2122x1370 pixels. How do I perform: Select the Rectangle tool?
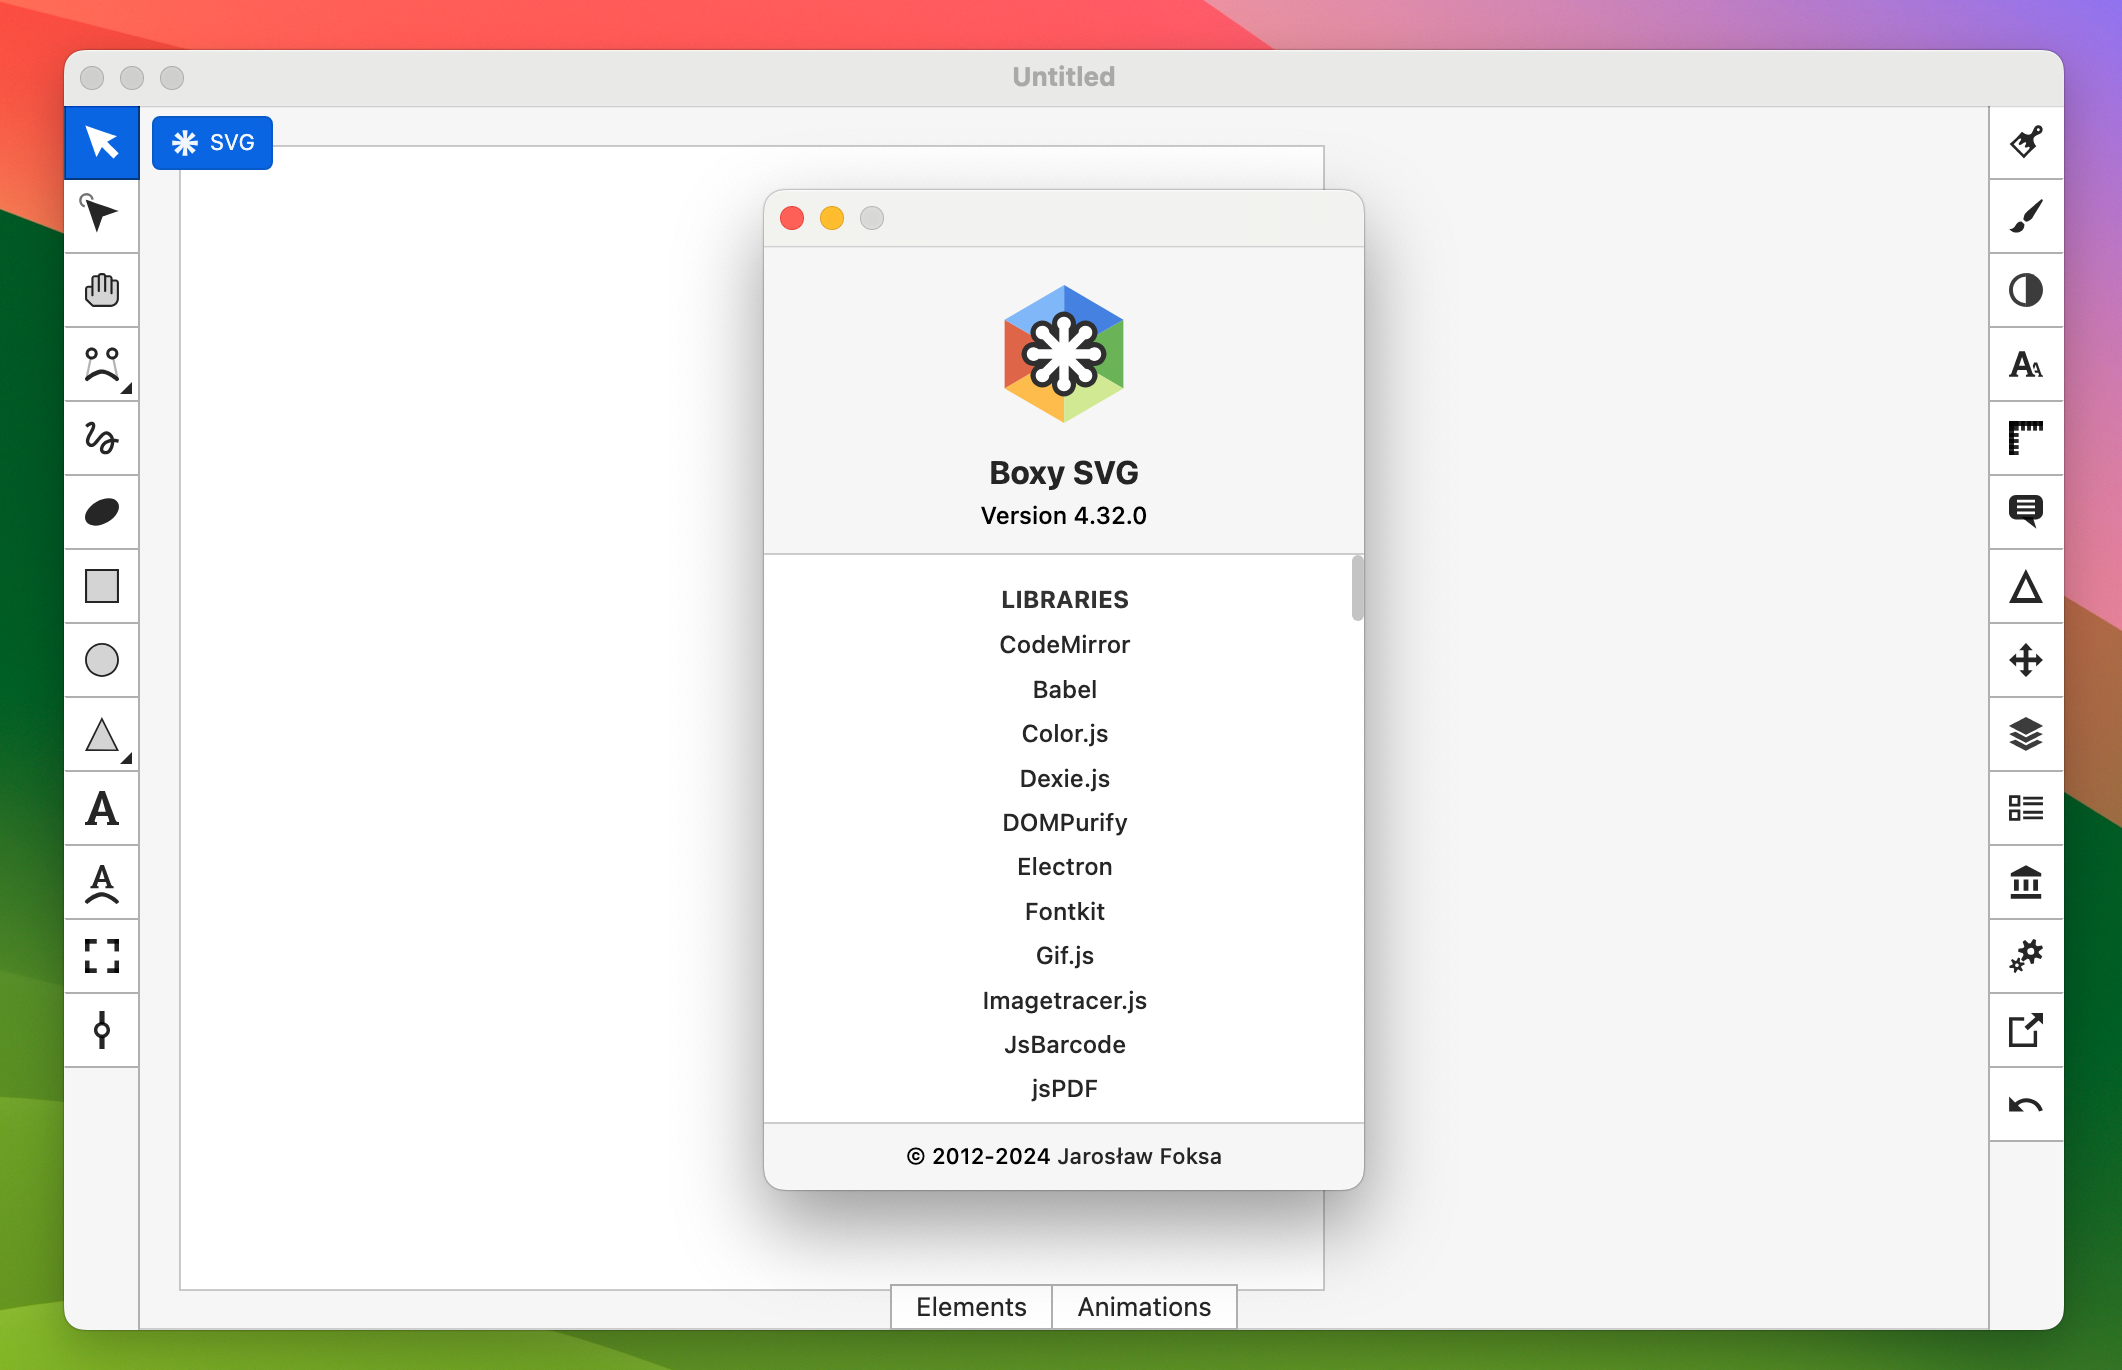(x=101, y=587)
